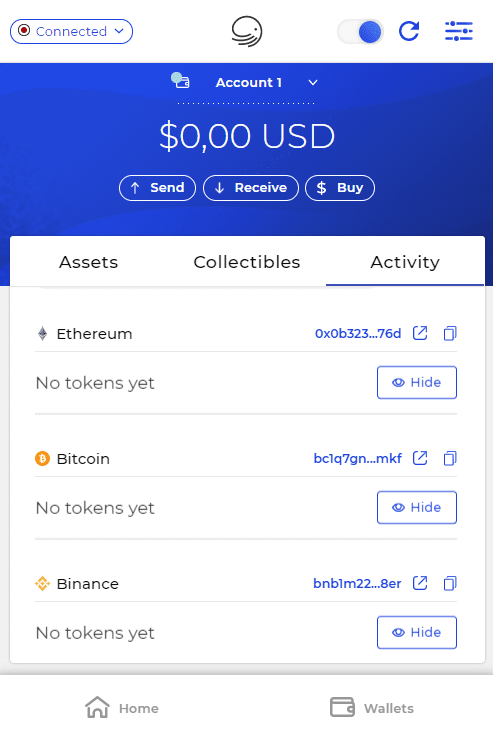
Task: Hide the Ethereum tokens section
Action: (x=417, y=382)
